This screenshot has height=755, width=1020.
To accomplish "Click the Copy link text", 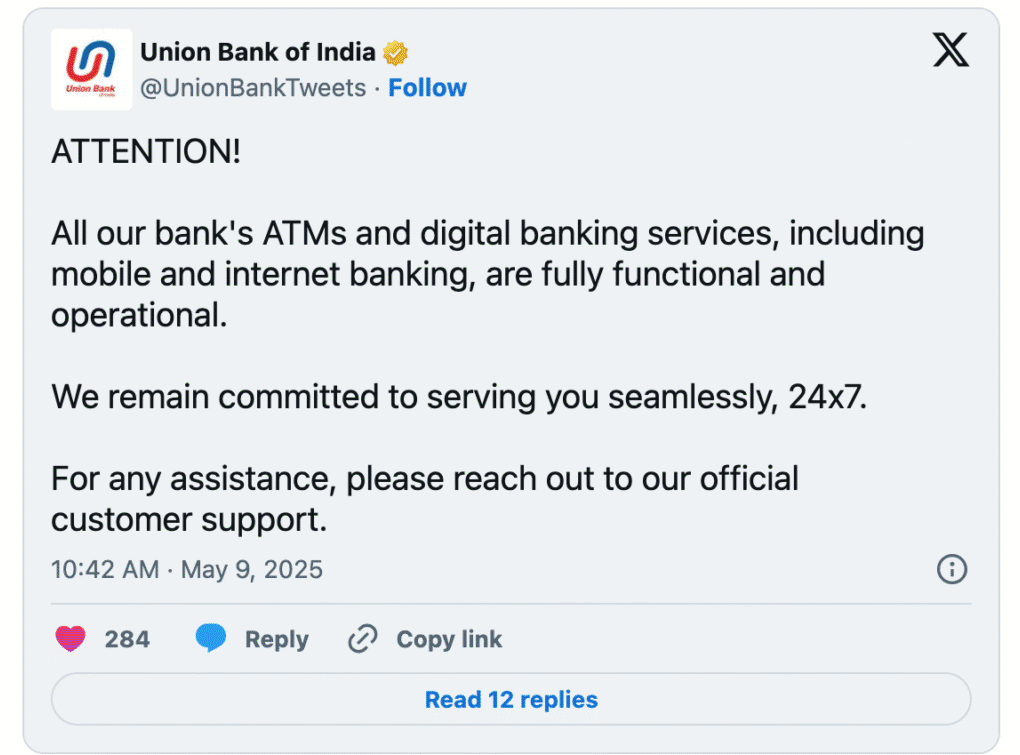I will coord(449,639).
